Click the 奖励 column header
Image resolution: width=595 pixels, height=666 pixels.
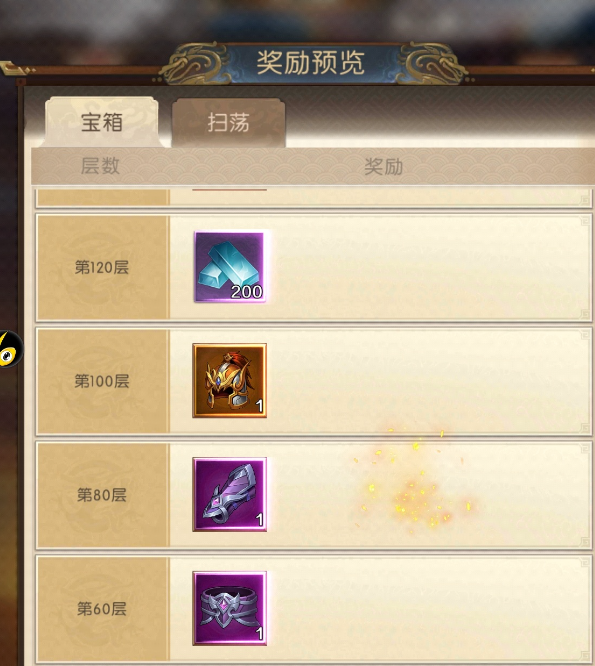[384, 166]
